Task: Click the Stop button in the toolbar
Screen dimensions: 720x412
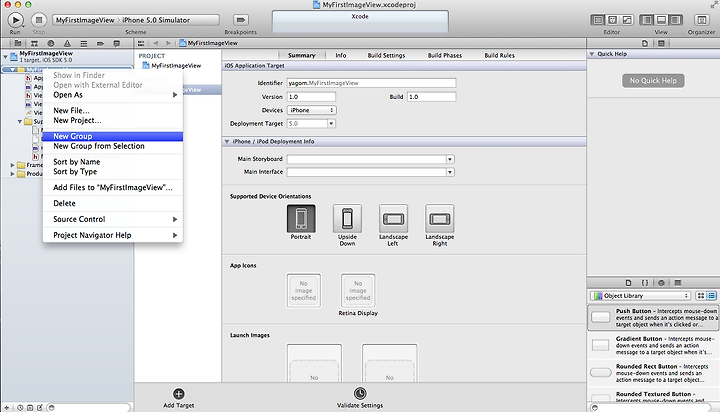Action: (x=39, y=20)
